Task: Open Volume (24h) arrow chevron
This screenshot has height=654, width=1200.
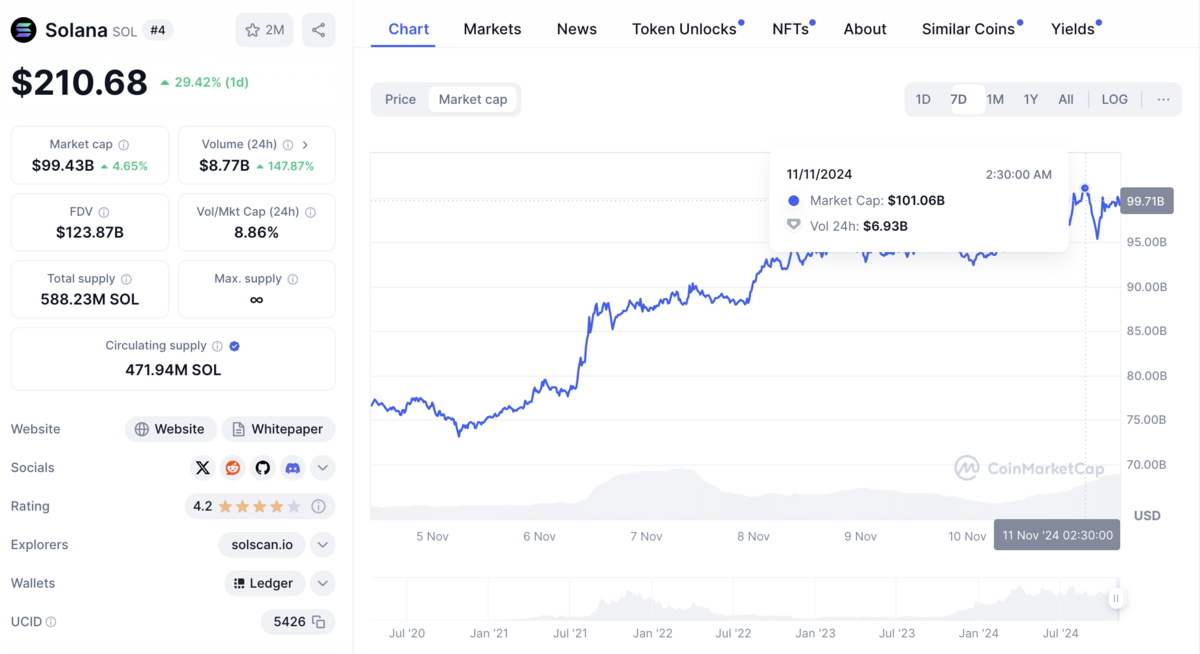Action: pyautogui.click(x=305, y=145)
